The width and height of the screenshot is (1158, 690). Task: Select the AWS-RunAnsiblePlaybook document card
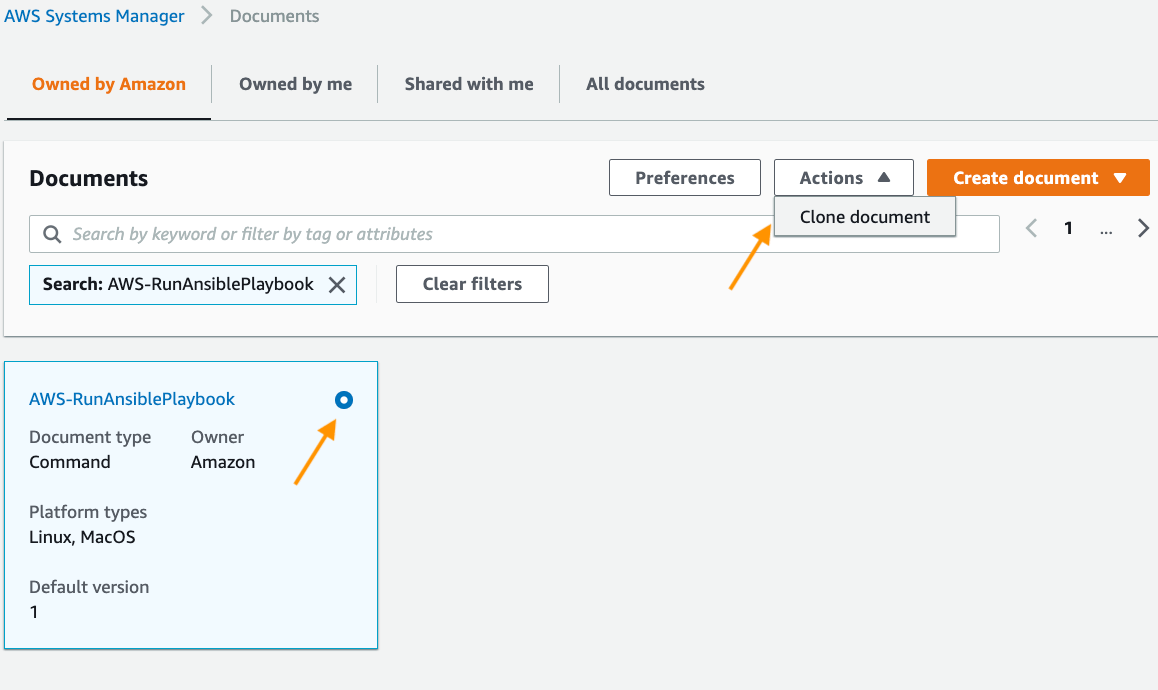pos(191,505)
